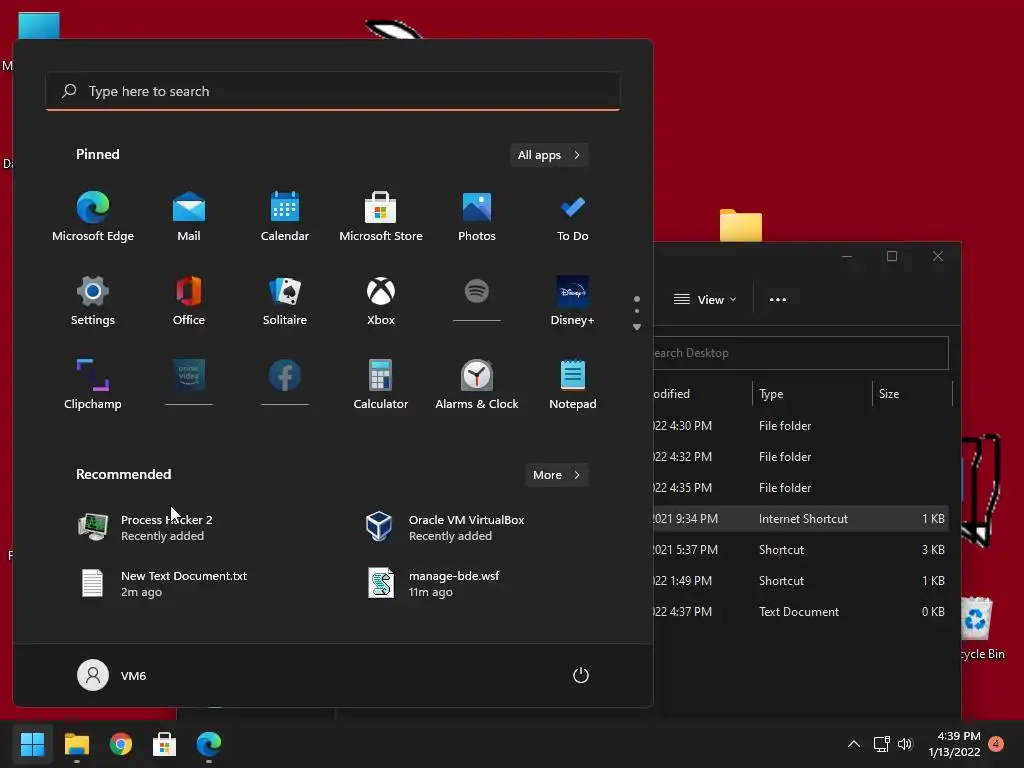The image size is (1024, 768).
Task: Select the File folder row dated 4:30 PM
Action: click(x=801, y=426)
